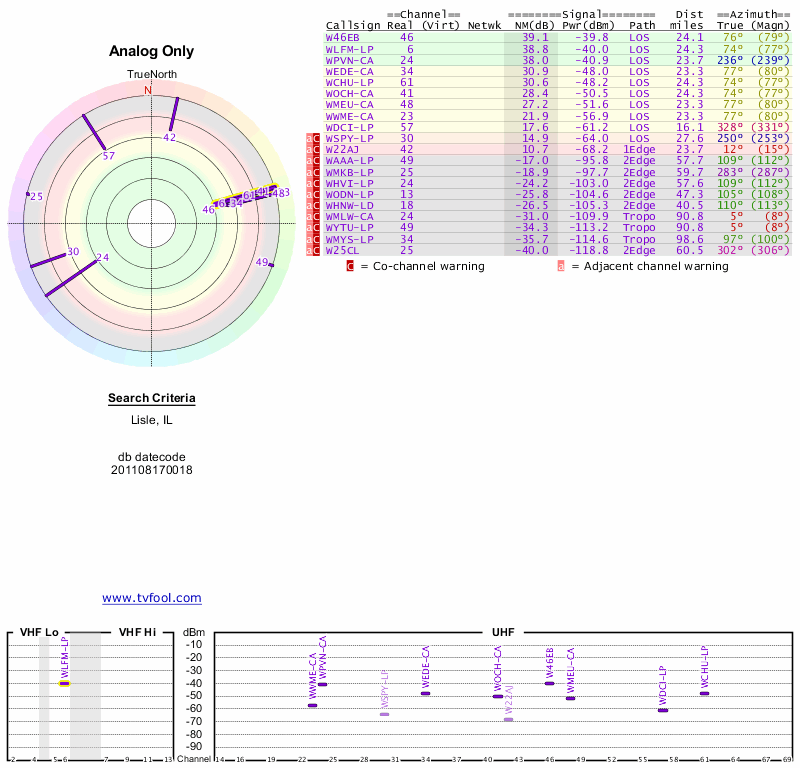Select the W46EB signal bar in UHF spectrum

pyautogui.click(x=550, y=682)
